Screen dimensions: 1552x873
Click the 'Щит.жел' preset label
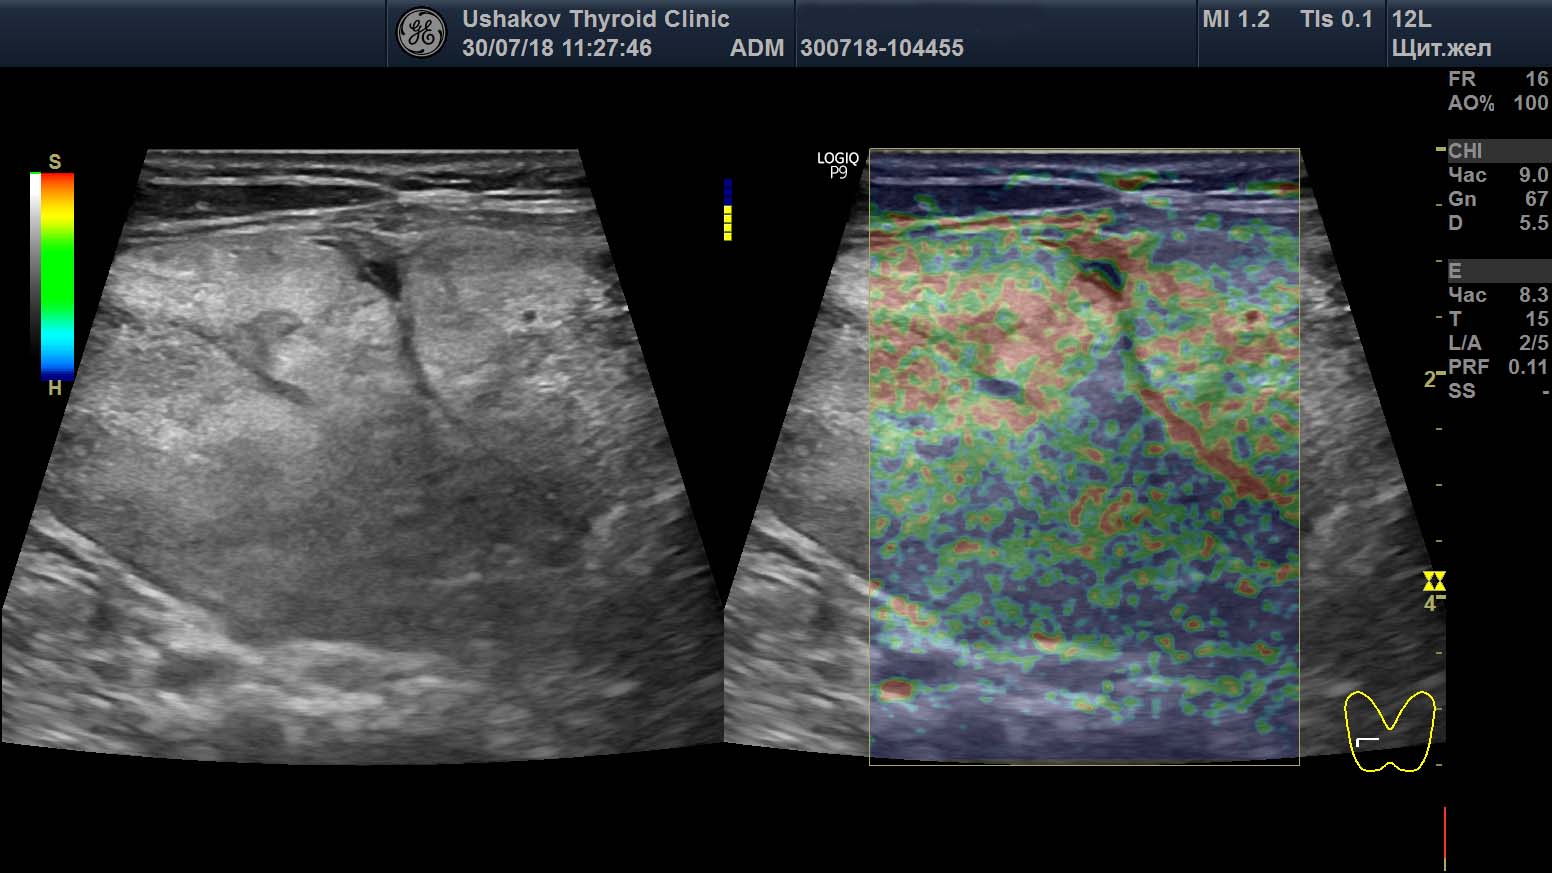1441,48
